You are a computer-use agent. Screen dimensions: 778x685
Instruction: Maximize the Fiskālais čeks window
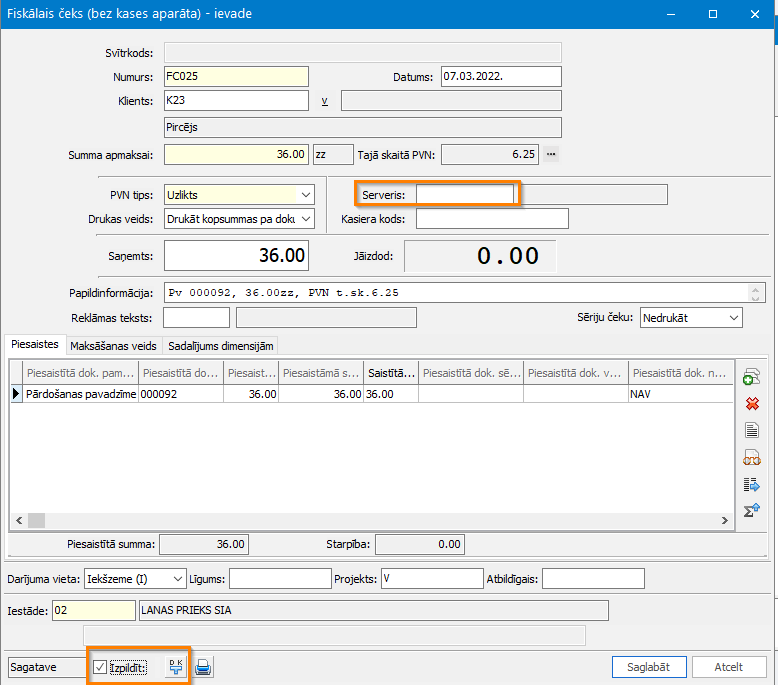[x=713, y=14]
